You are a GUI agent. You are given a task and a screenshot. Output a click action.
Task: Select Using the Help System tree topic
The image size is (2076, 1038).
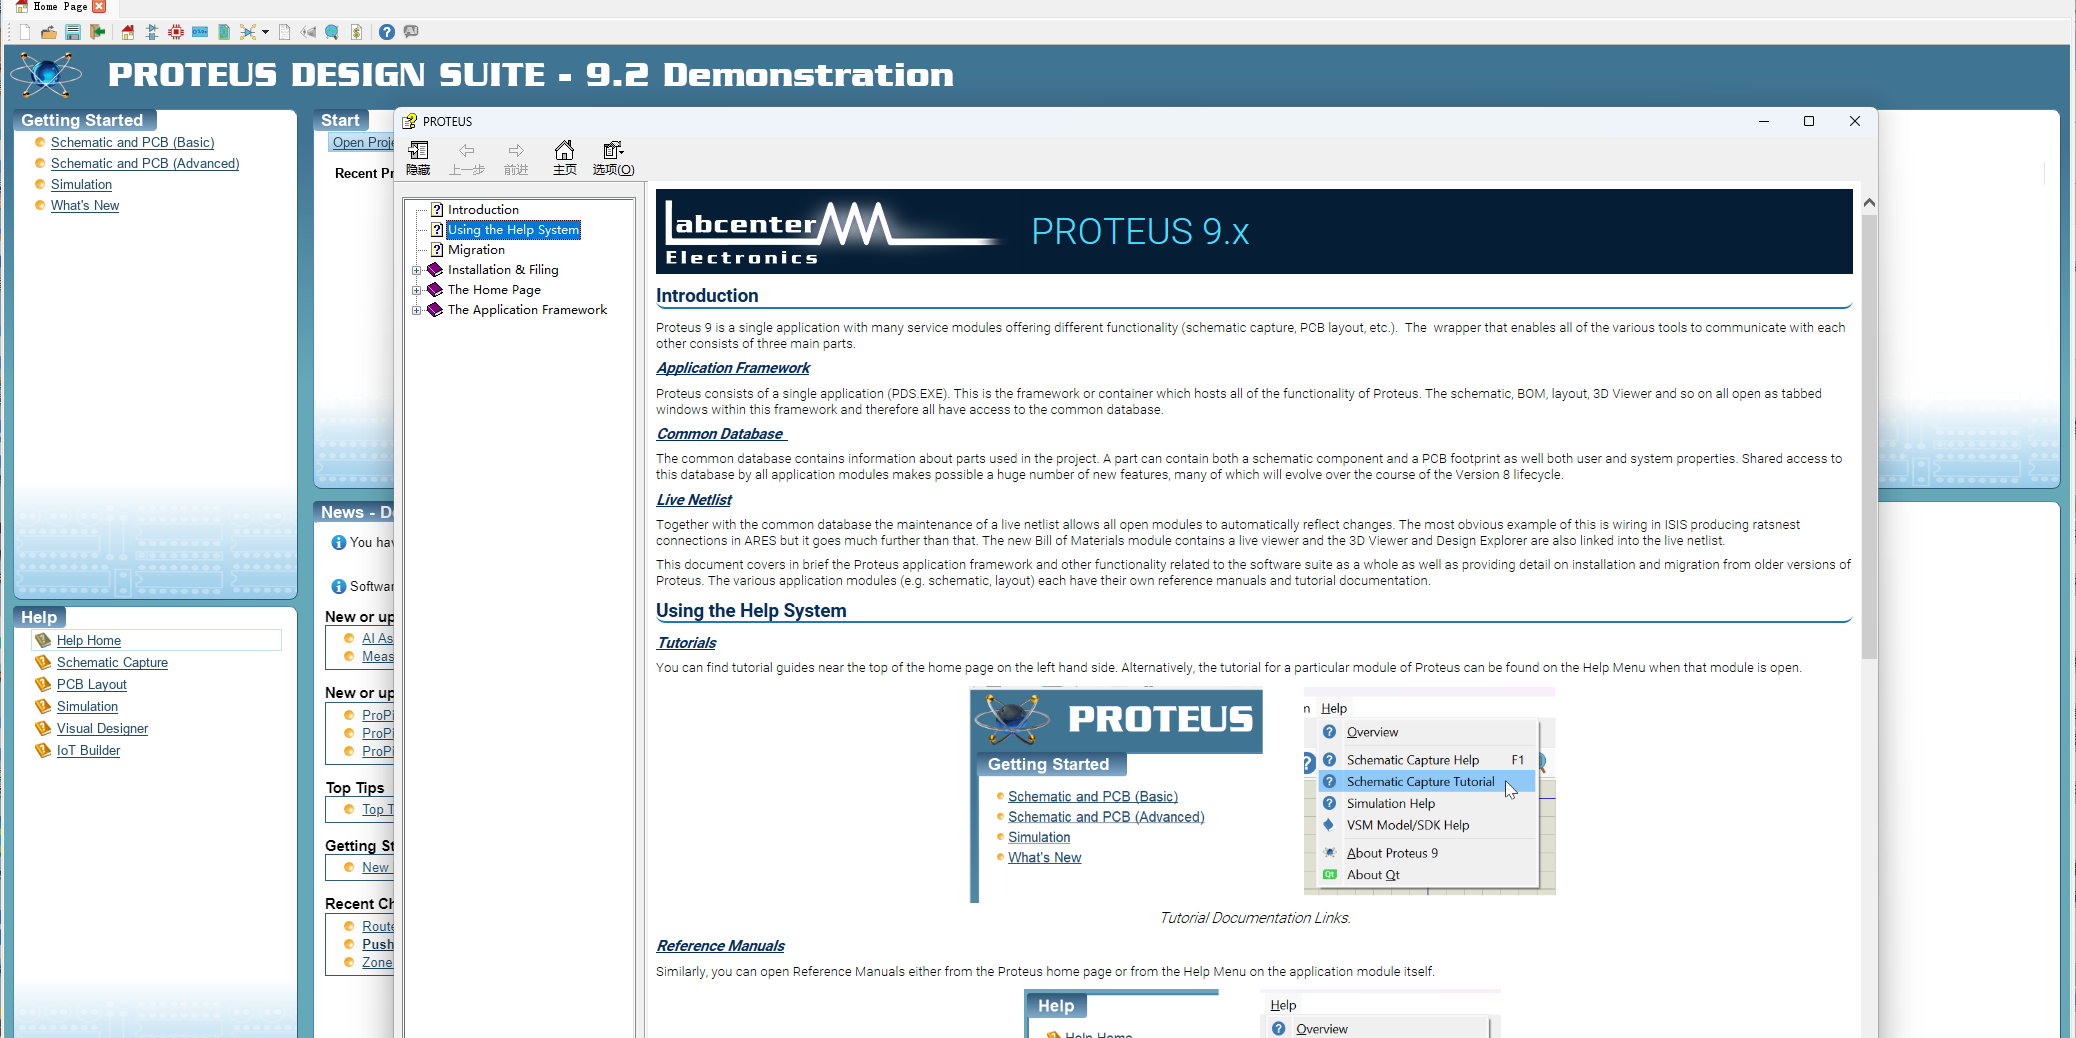click(x=513, y=230)
